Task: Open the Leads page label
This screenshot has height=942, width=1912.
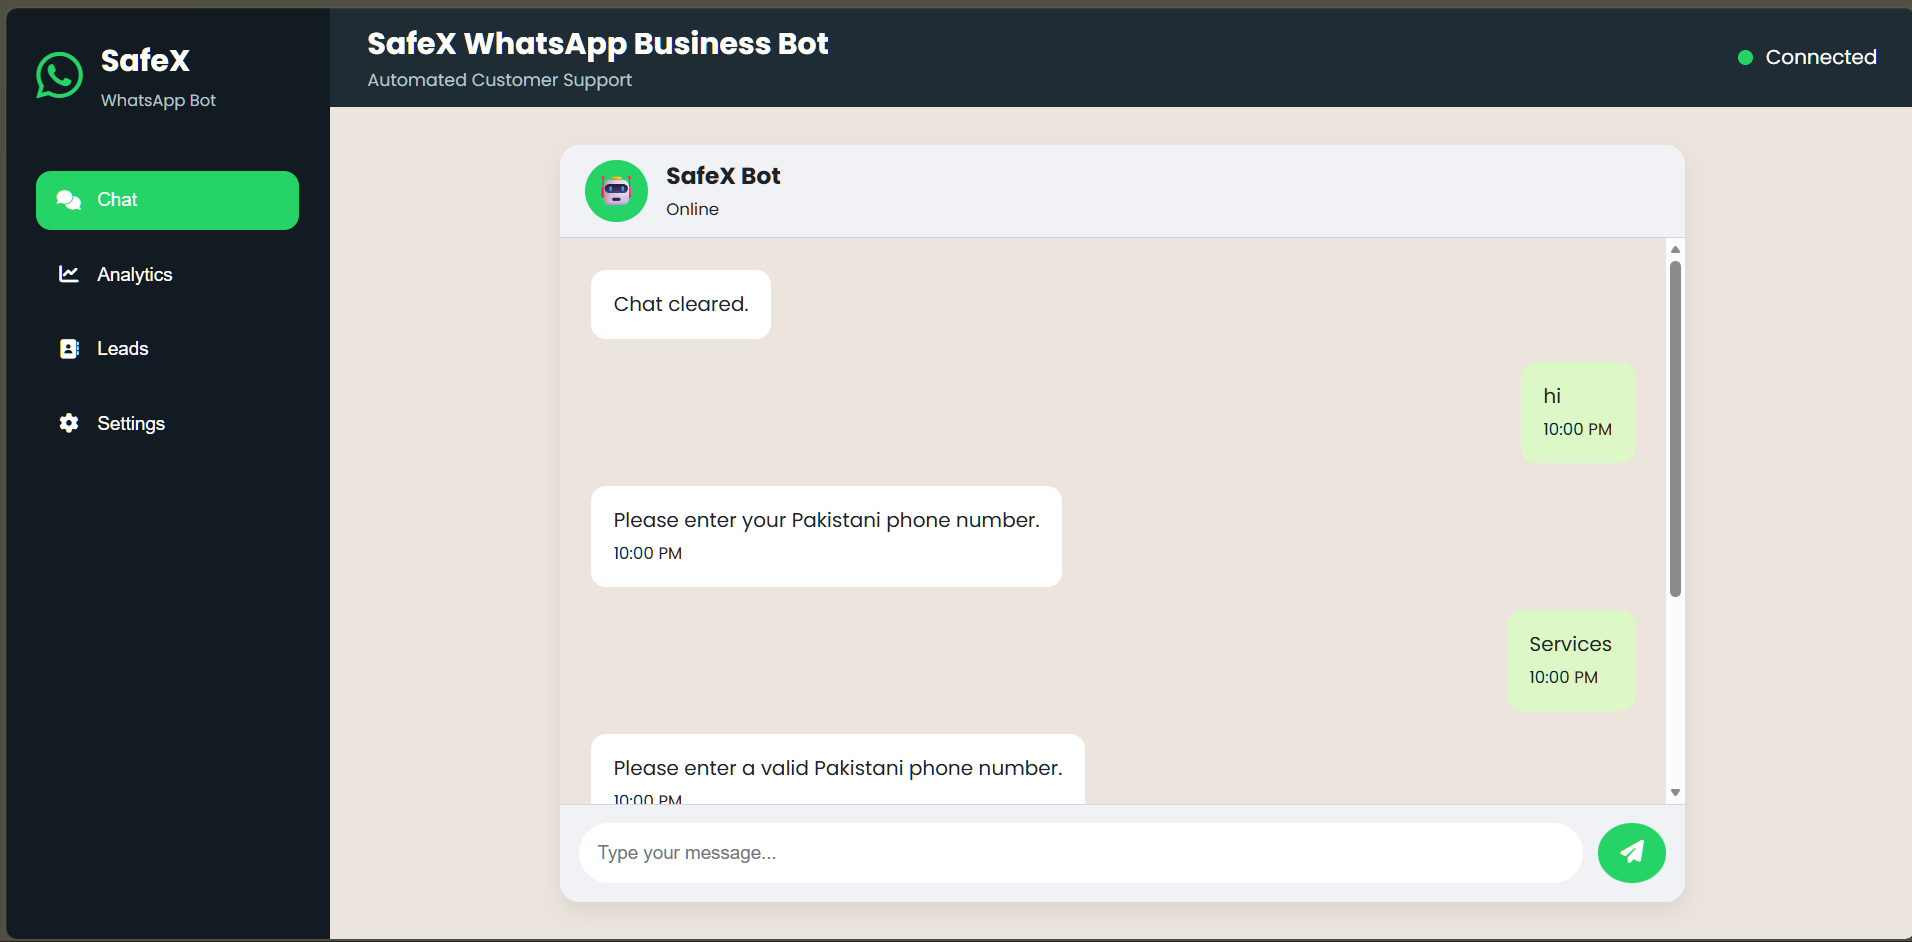Action: pyautogui.click(x=123, y=349)
